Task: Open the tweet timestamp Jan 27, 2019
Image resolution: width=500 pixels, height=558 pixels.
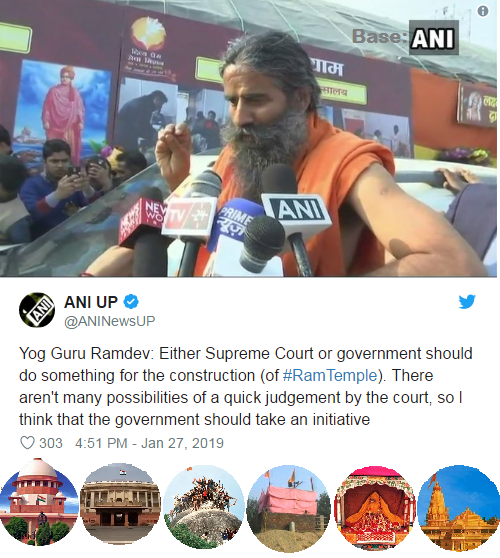Action: pyautogui.click(x=149, y=443)
